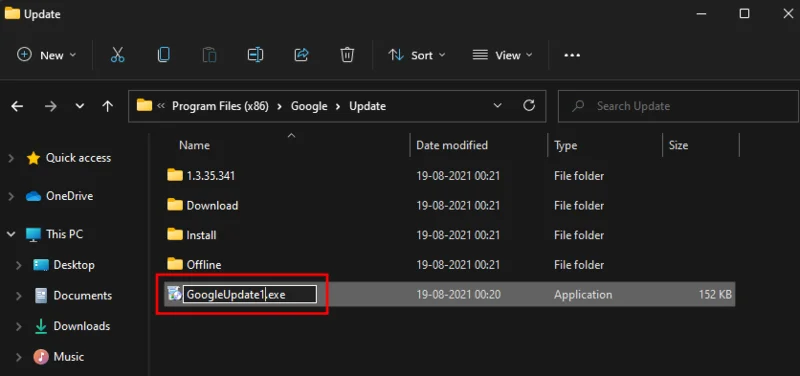This screenshot has width=800, height=376.
Task: Click the This PC monitor icon
Action: [33, 235]
